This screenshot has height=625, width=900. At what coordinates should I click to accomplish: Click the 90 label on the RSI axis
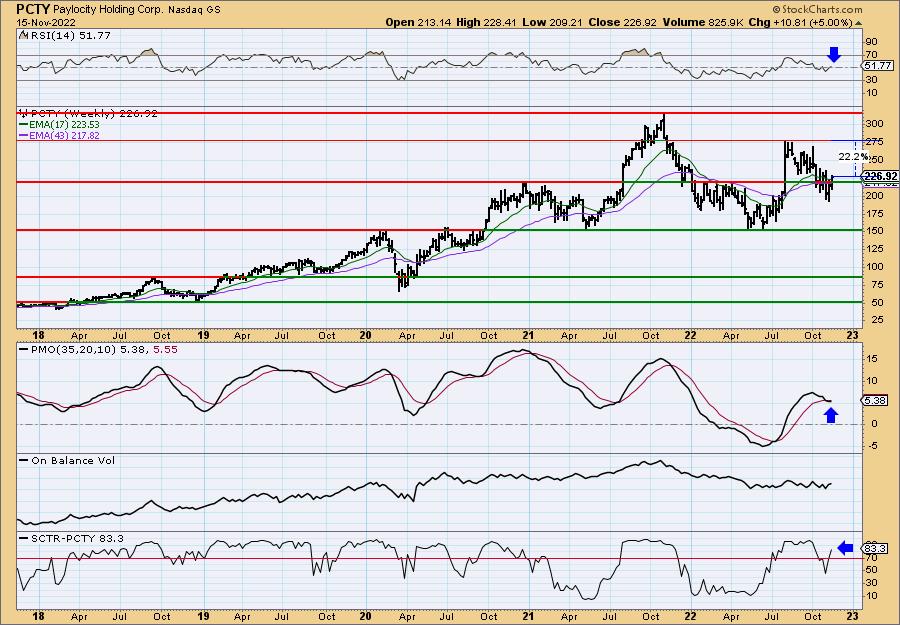pos(872,41)
